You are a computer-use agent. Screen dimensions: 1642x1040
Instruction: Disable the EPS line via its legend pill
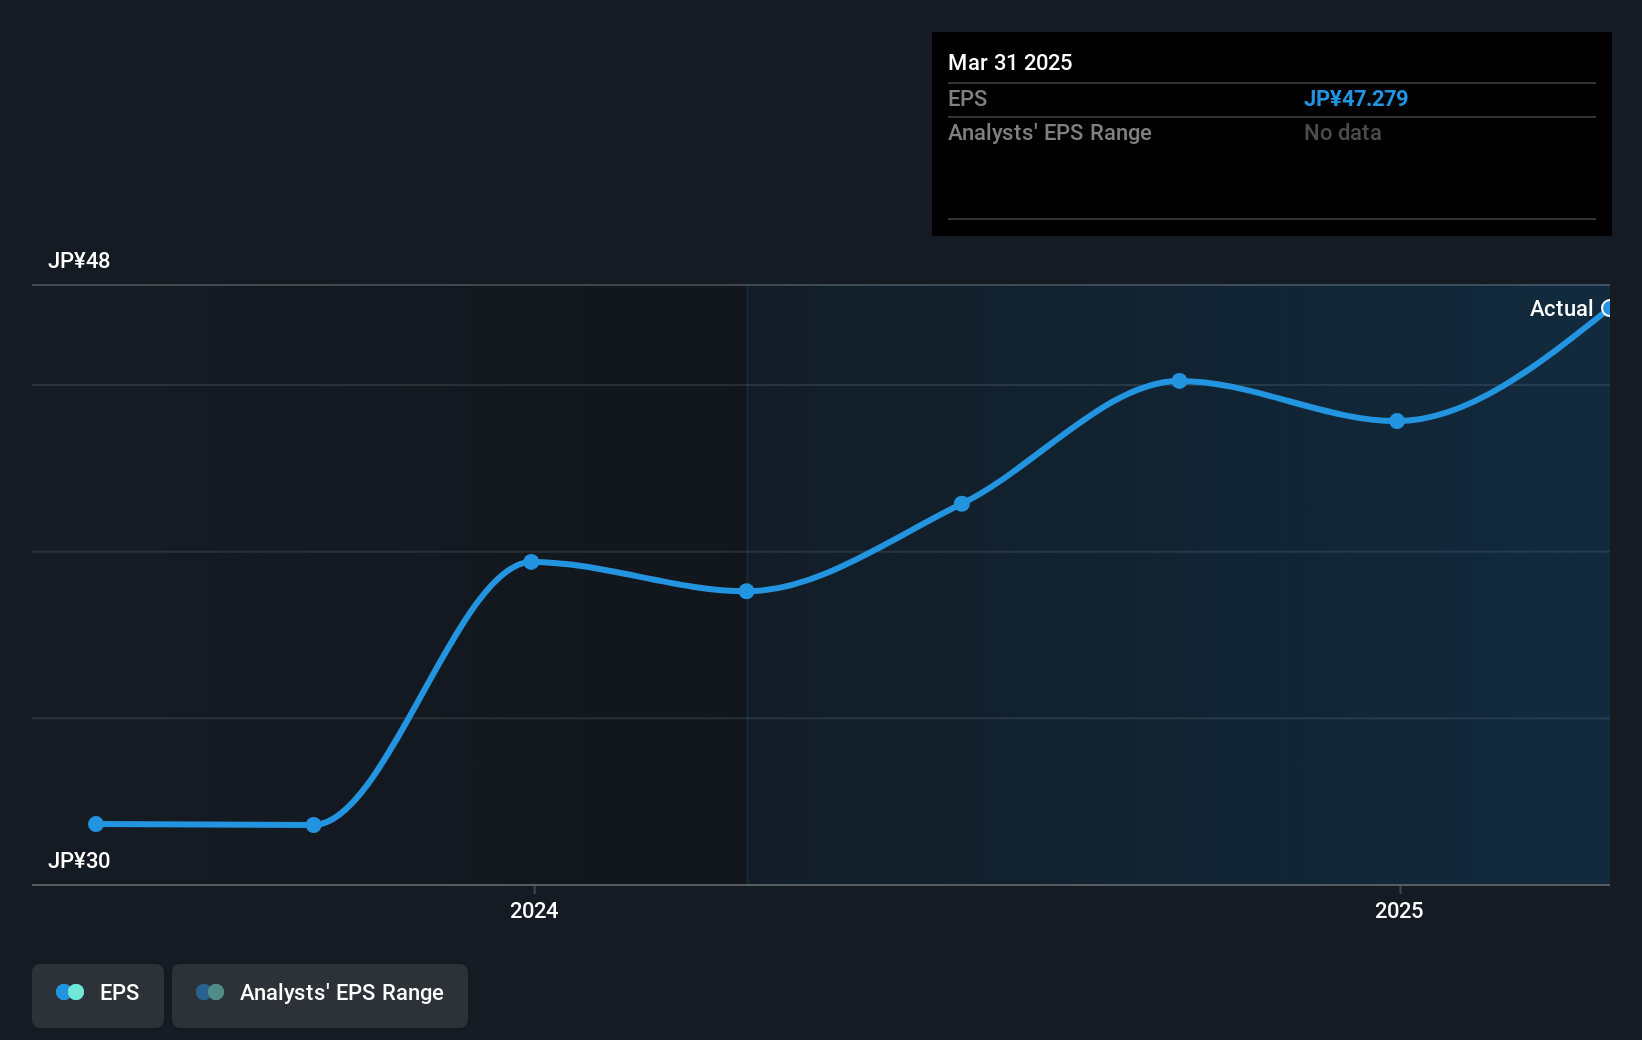pos(97,994)
